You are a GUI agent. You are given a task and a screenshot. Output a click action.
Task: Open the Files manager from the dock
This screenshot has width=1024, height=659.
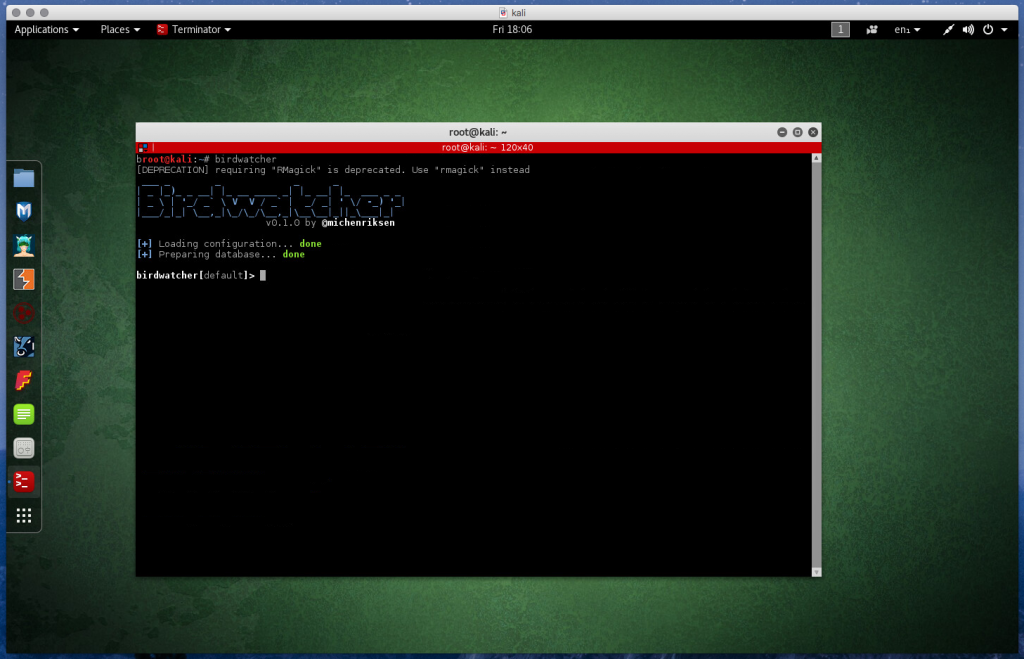[23, 178]
